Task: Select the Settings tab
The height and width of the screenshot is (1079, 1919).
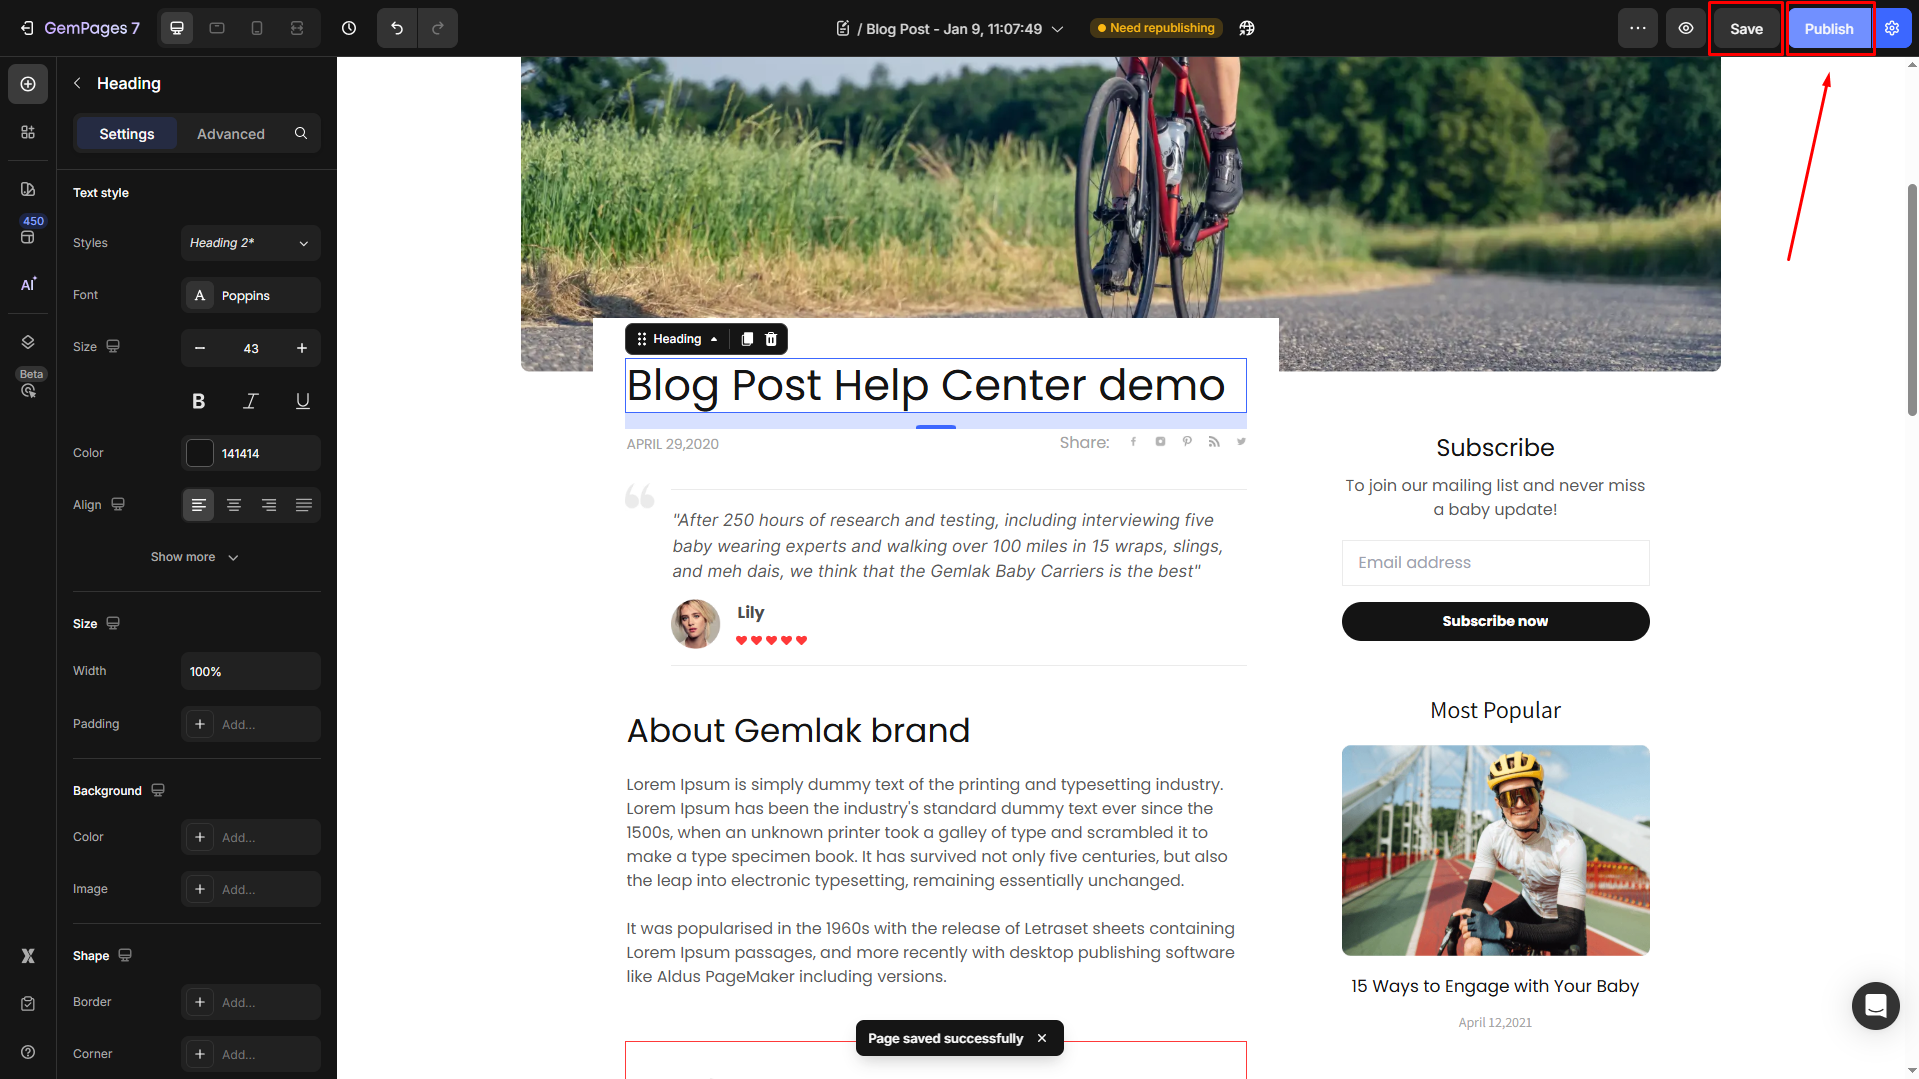Action: click(127, 134)
